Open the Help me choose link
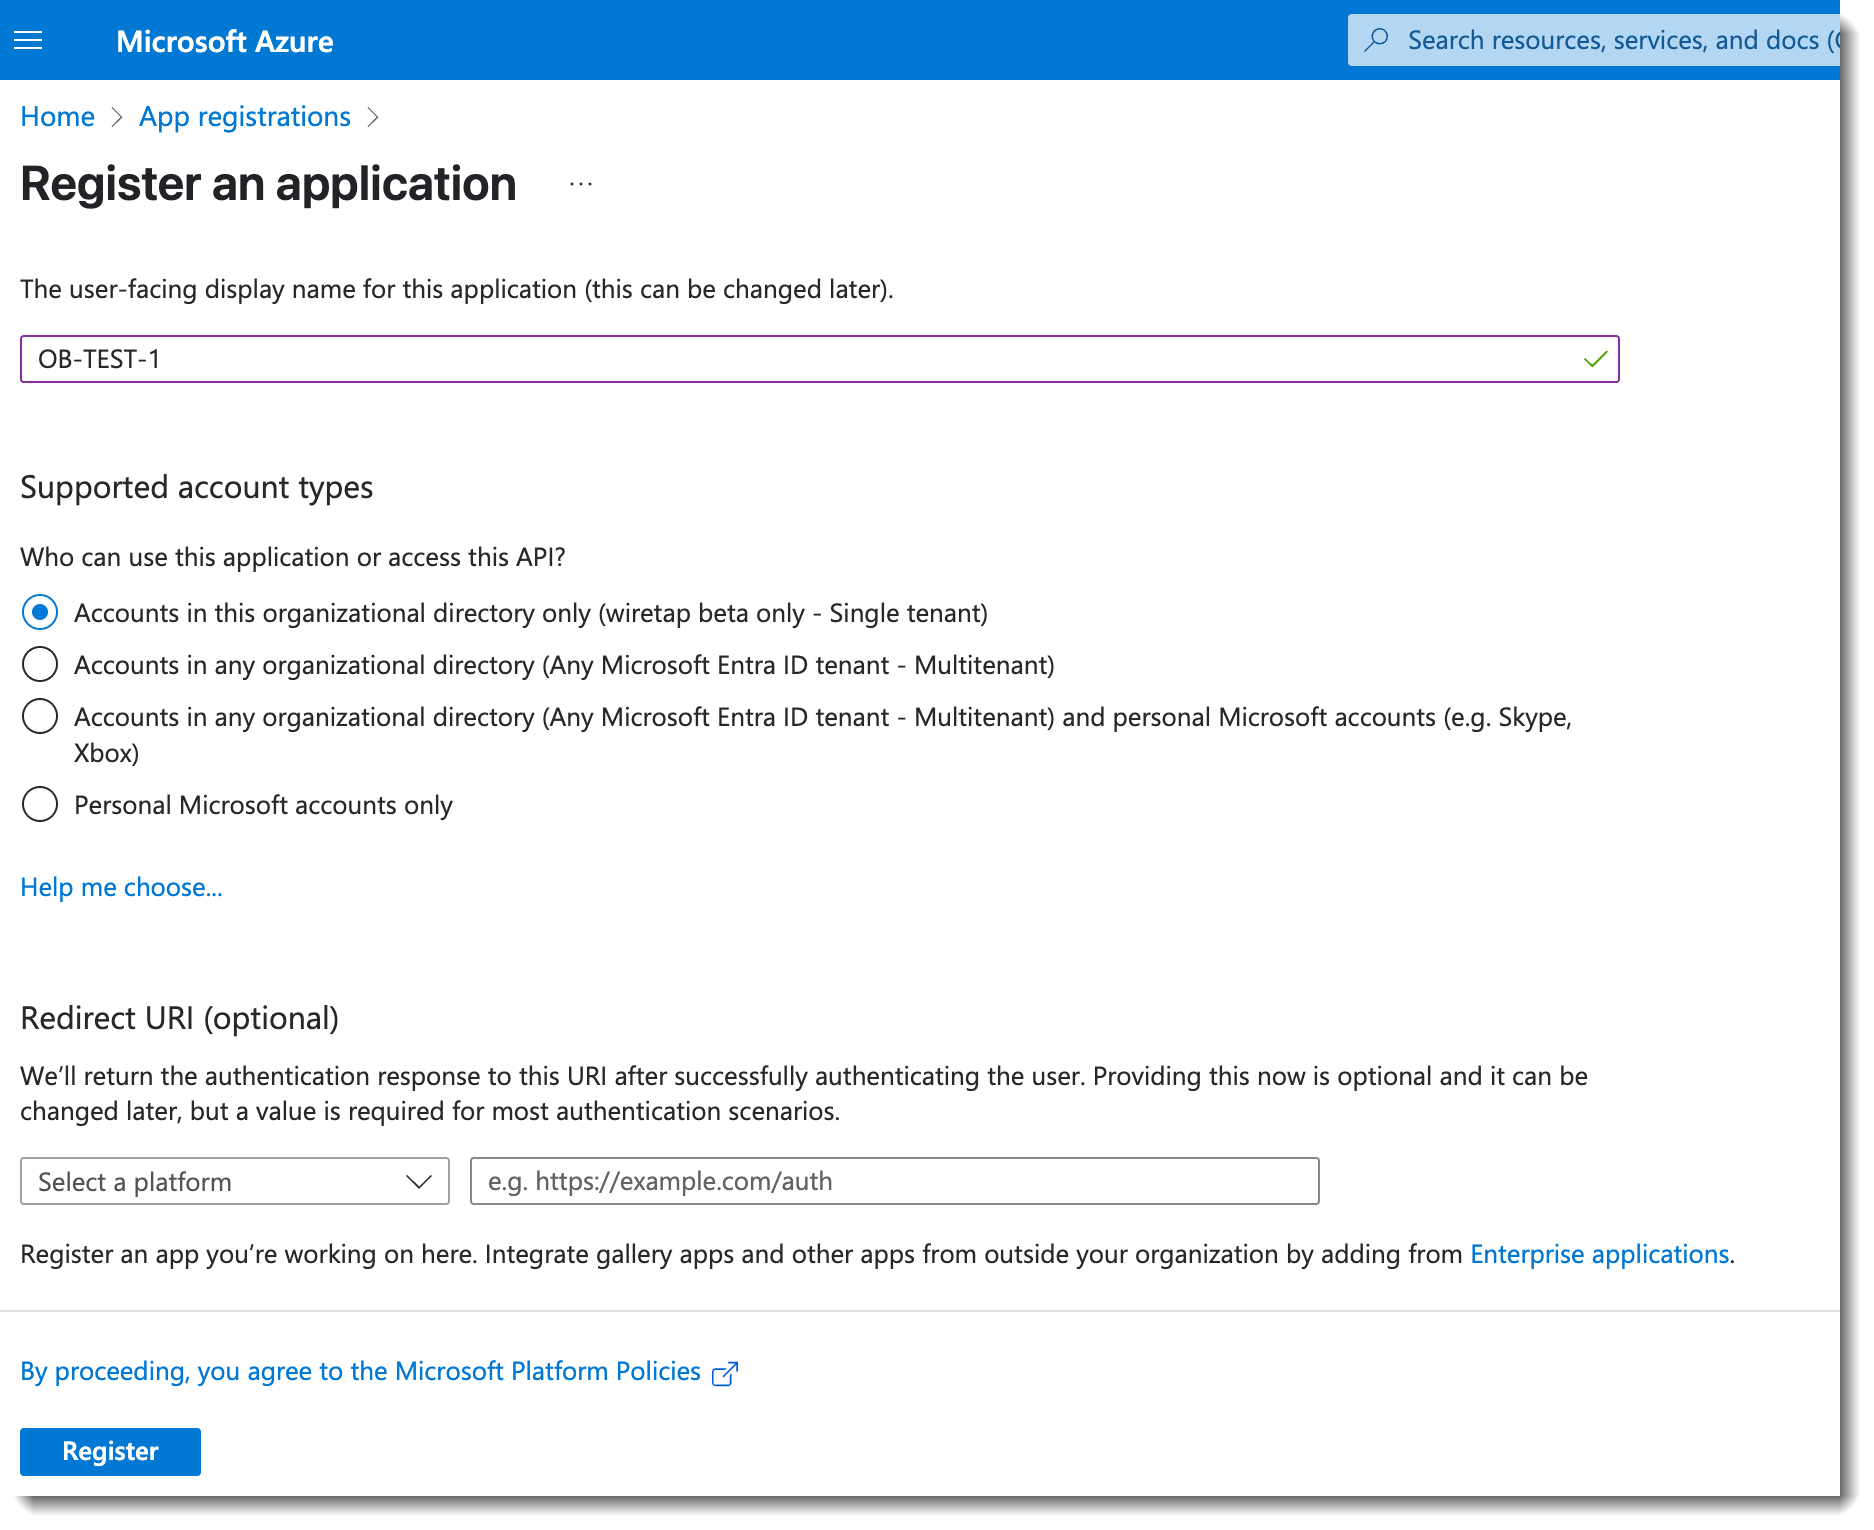 pos(121,887)
